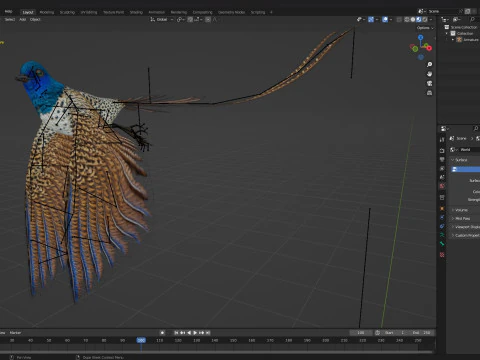Screen dimensions: 480x360
Task: Switch viewport shading to Rendered
Action: (x=425, y=20)
